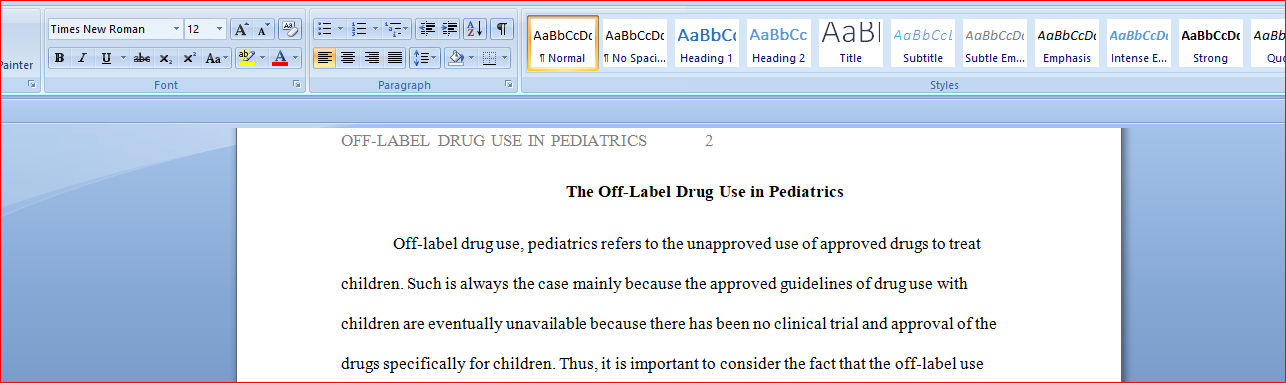Apply the Normal style
The width and height of the screenshot is (1286, 383).
(562, 44)
